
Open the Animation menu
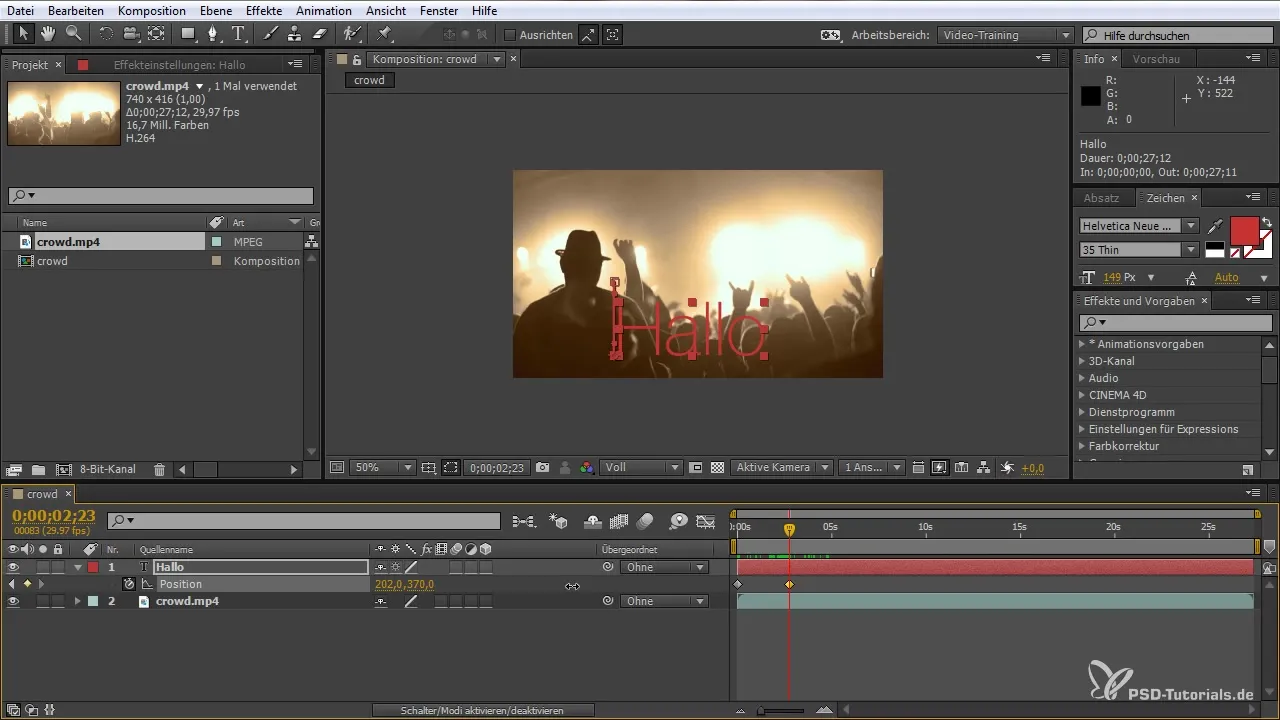pos(323,10)
